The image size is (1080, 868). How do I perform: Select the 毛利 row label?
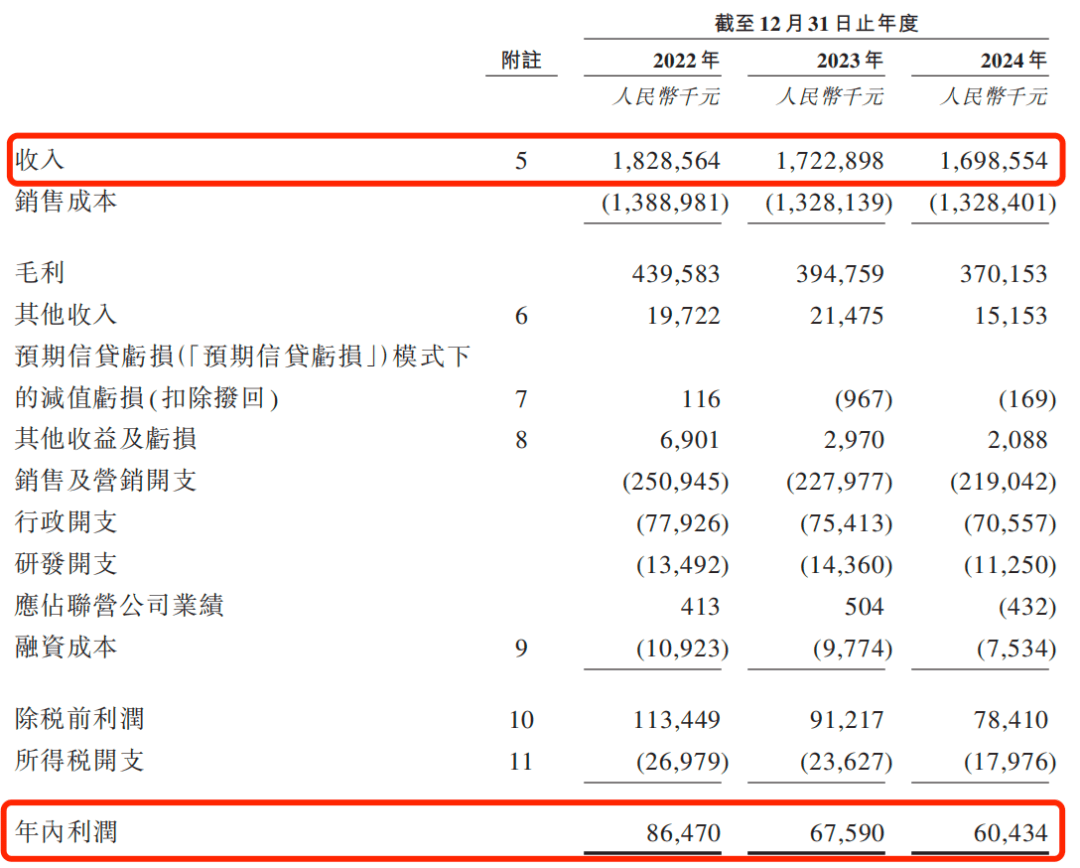point(40,272)
